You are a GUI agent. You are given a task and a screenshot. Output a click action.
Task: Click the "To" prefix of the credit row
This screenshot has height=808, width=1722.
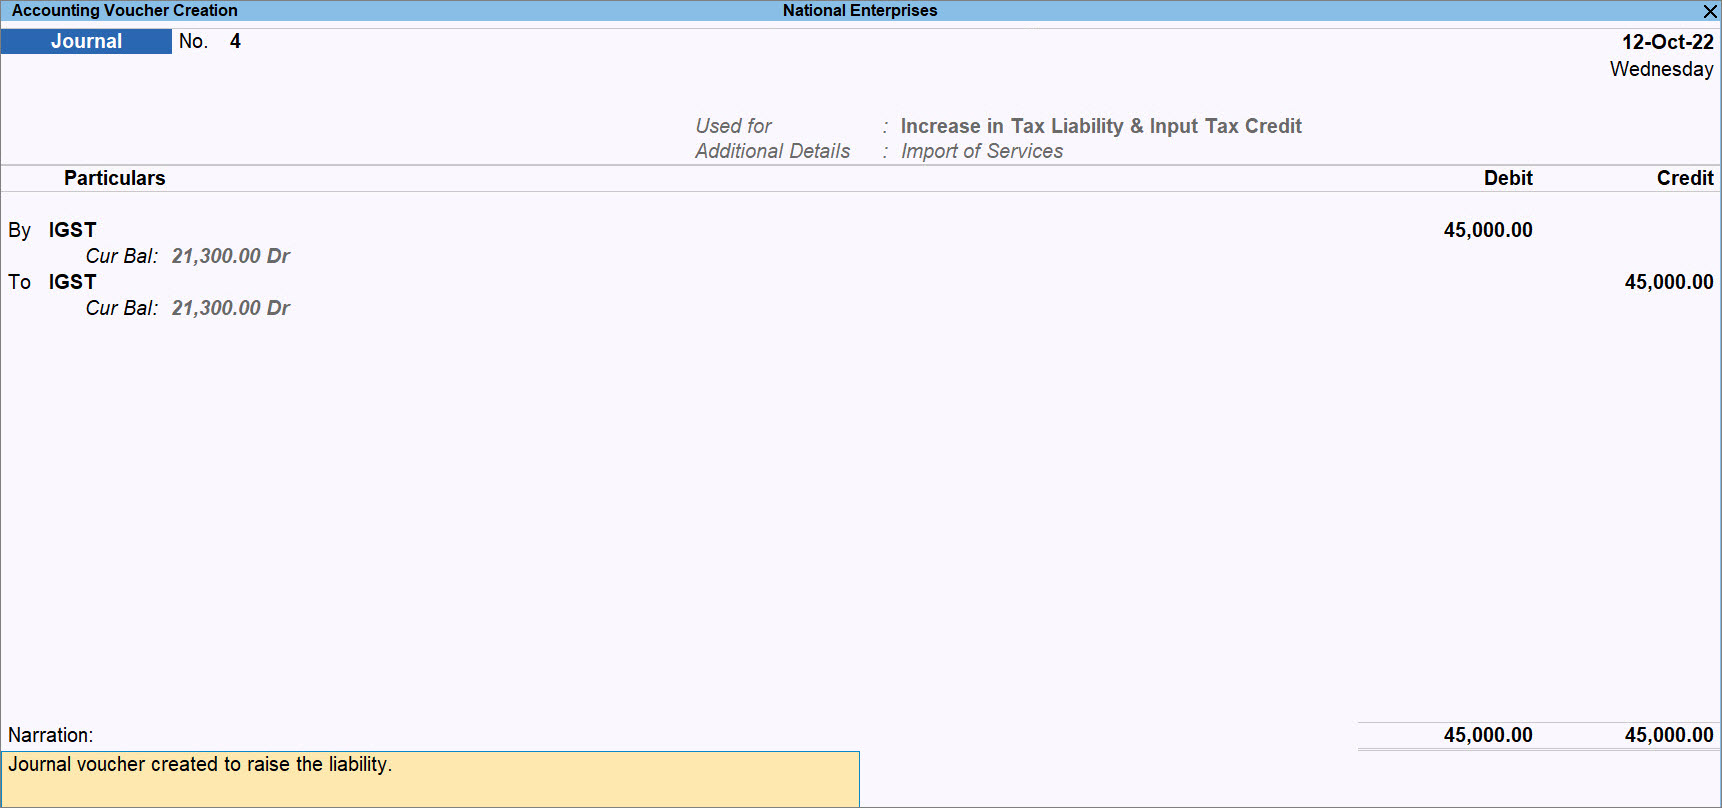tap(20, 282)
